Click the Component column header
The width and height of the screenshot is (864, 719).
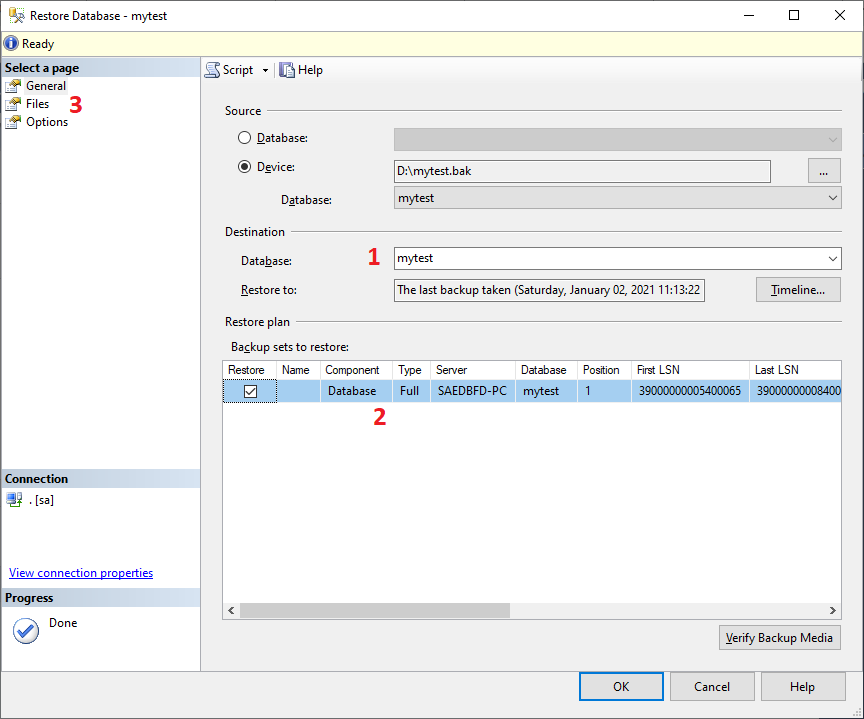(356, 370)
